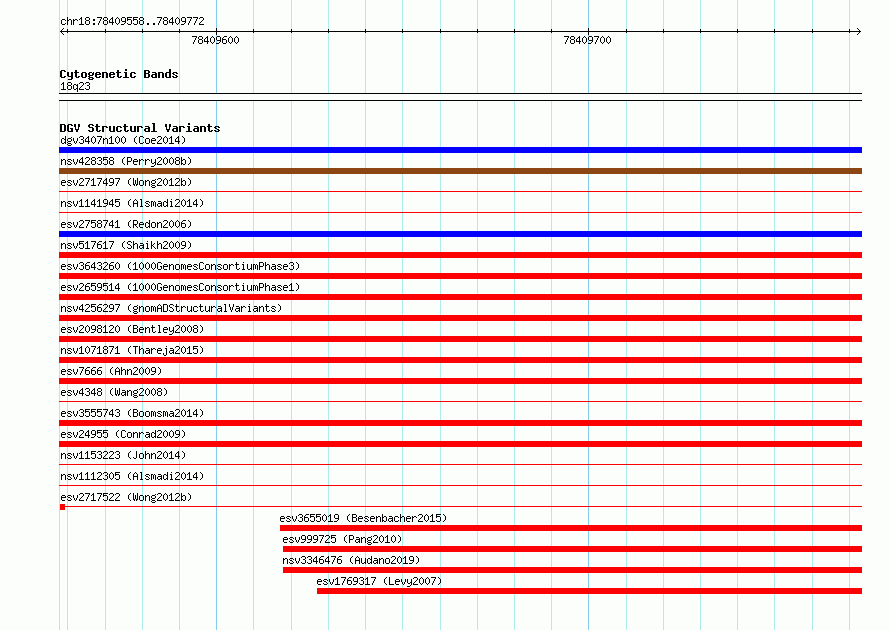Click the dgv3407n100 (Coe2014) variant label
Viewport: 890px width, 630px height.
tap(123, 140)
